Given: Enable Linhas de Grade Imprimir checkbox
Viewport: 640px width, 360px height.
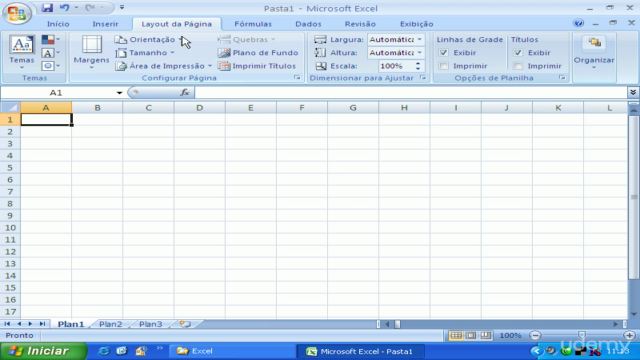Looking at the screenshot, I should tap(444, 66).
